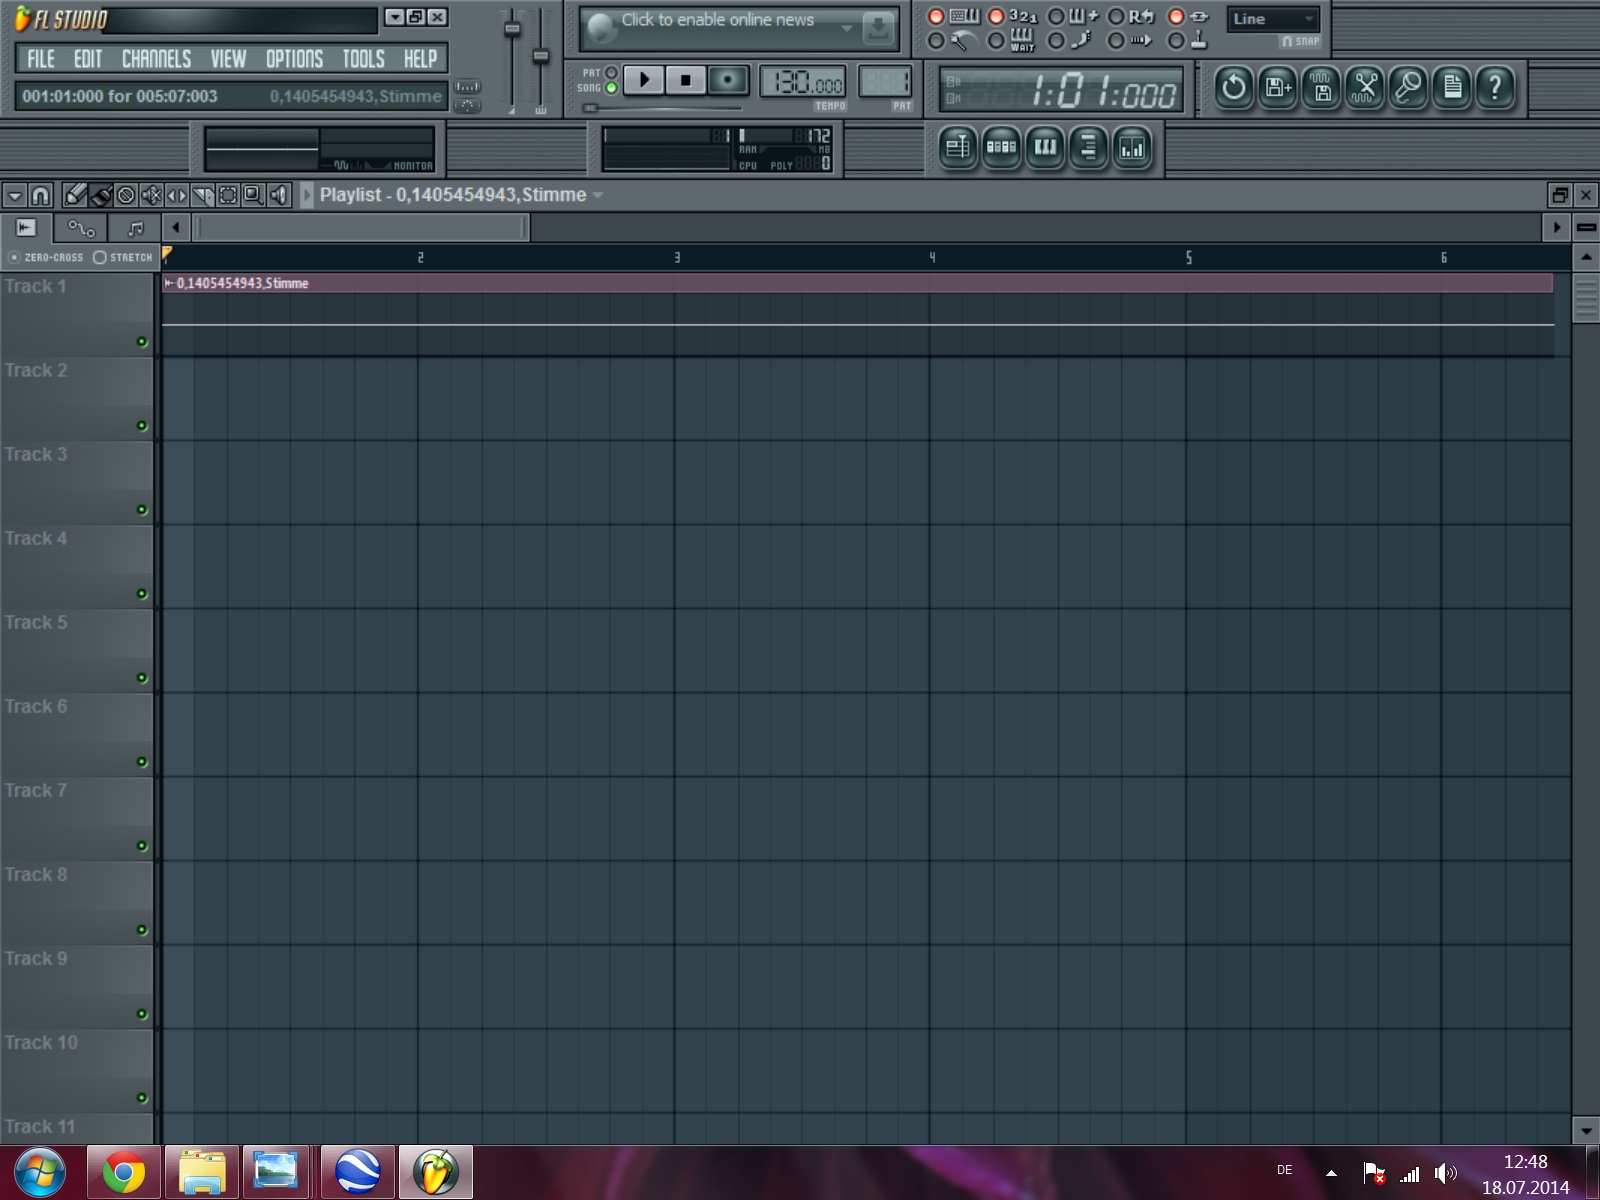Screen dimensions: 1600x1200
Task: Click the Undo history round arrow button
Action: coord(1234,88)
